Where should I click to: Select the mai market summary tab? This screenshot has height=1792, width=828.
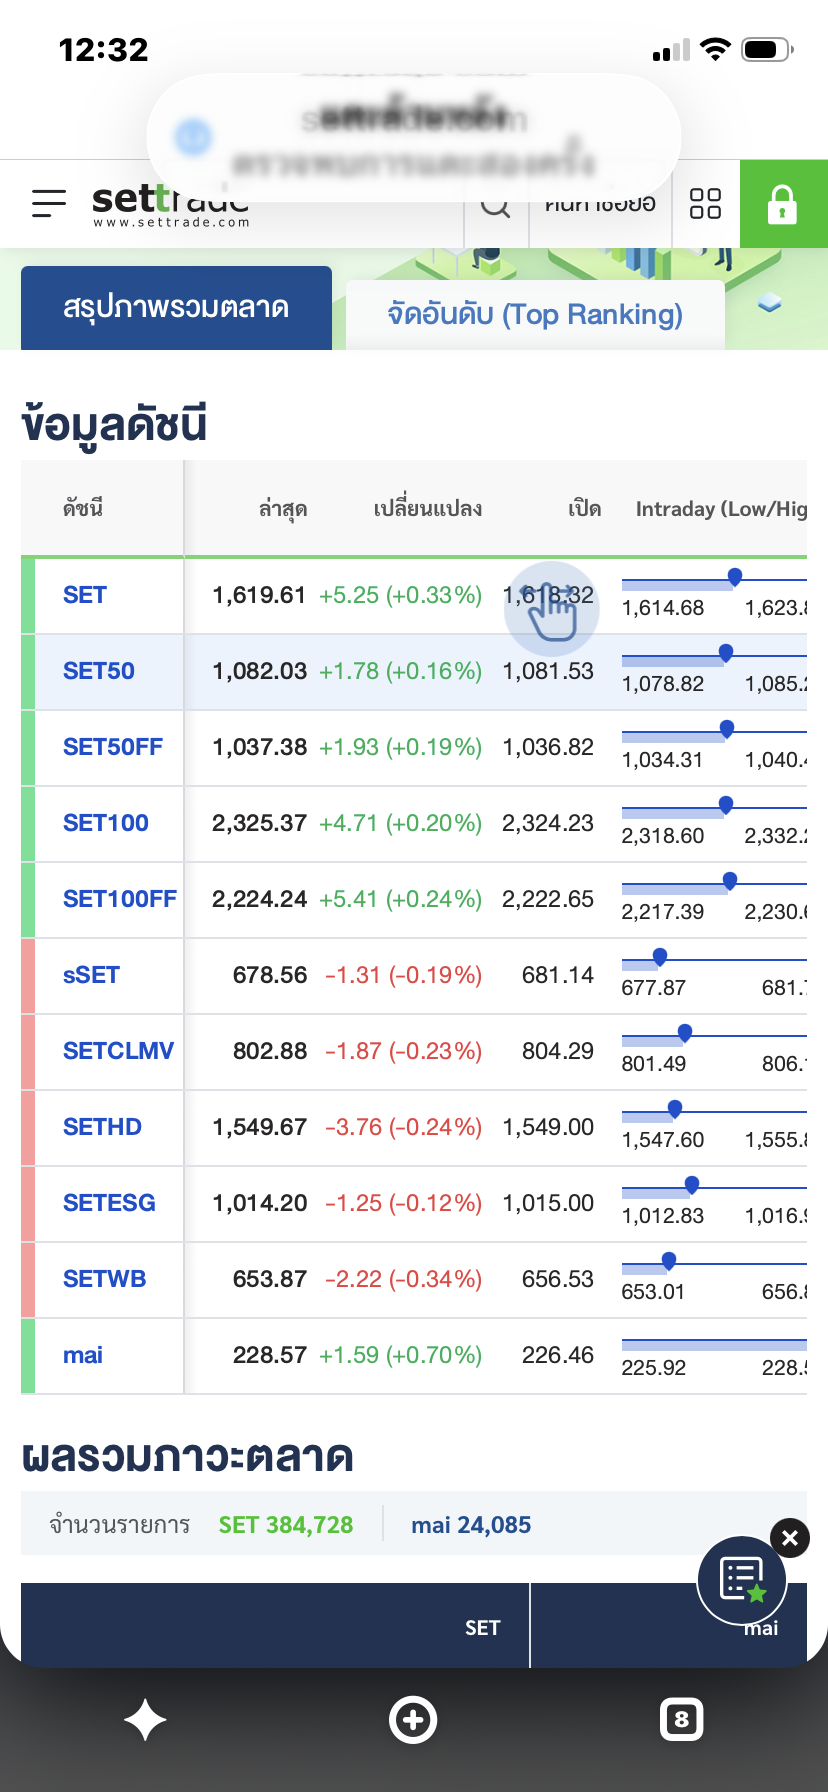click(669, 1626)
